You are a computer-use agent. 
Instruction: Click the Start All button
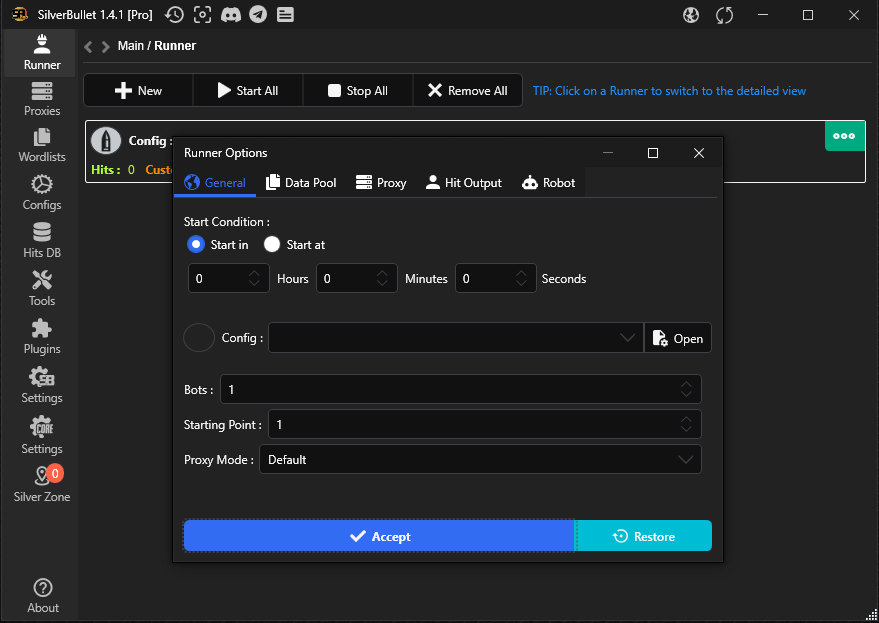click(248, 90)
